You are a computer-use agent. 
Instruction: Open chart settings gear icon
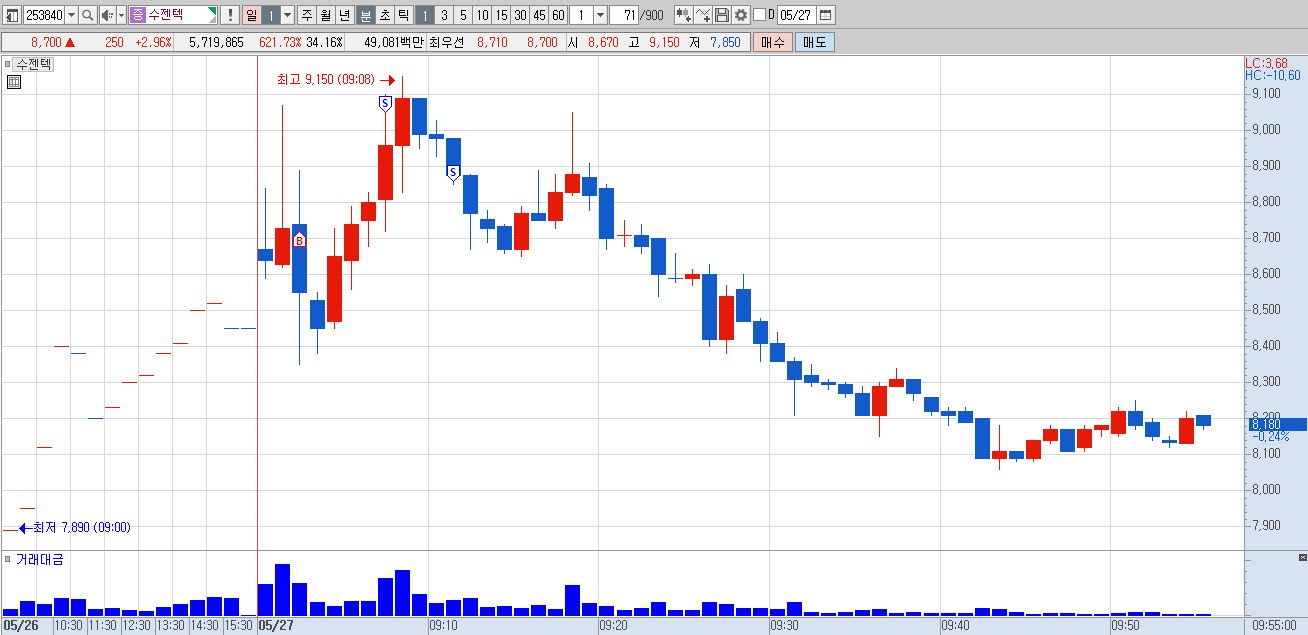click(741, 15)
